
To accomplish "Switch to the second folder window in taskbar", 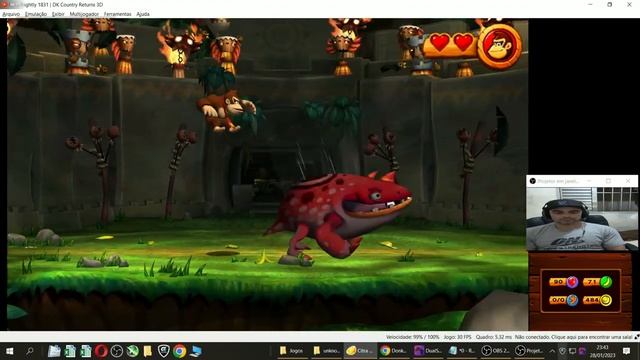I will [326, 351].
